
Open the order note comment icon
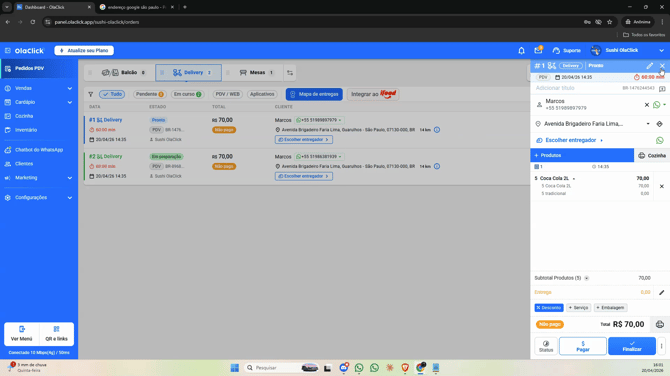tap(662, 88)
